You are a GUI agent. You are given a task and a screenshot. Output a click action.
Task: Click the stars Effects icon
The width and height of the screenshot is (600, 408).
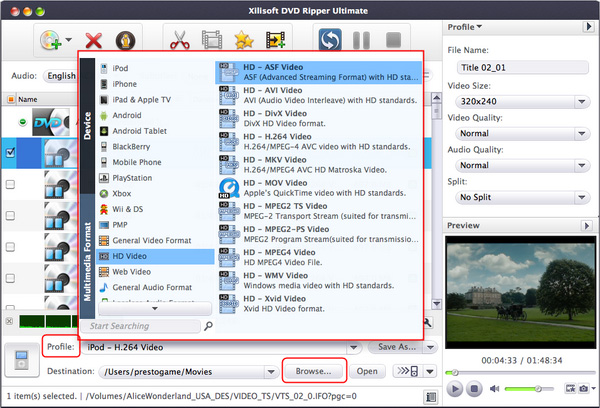point(244,39)
